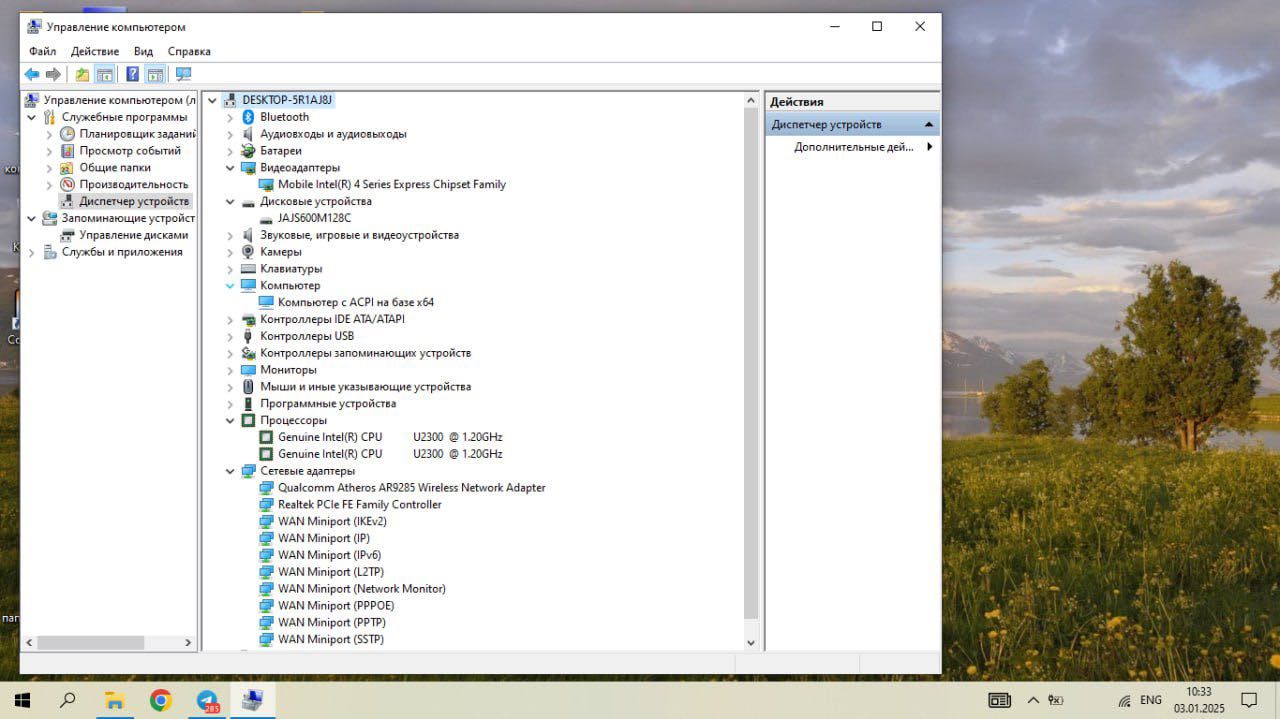Open the Wi-Fi network tray icon
This screenshot has width=1280, height=719.
click(1124, 701)
